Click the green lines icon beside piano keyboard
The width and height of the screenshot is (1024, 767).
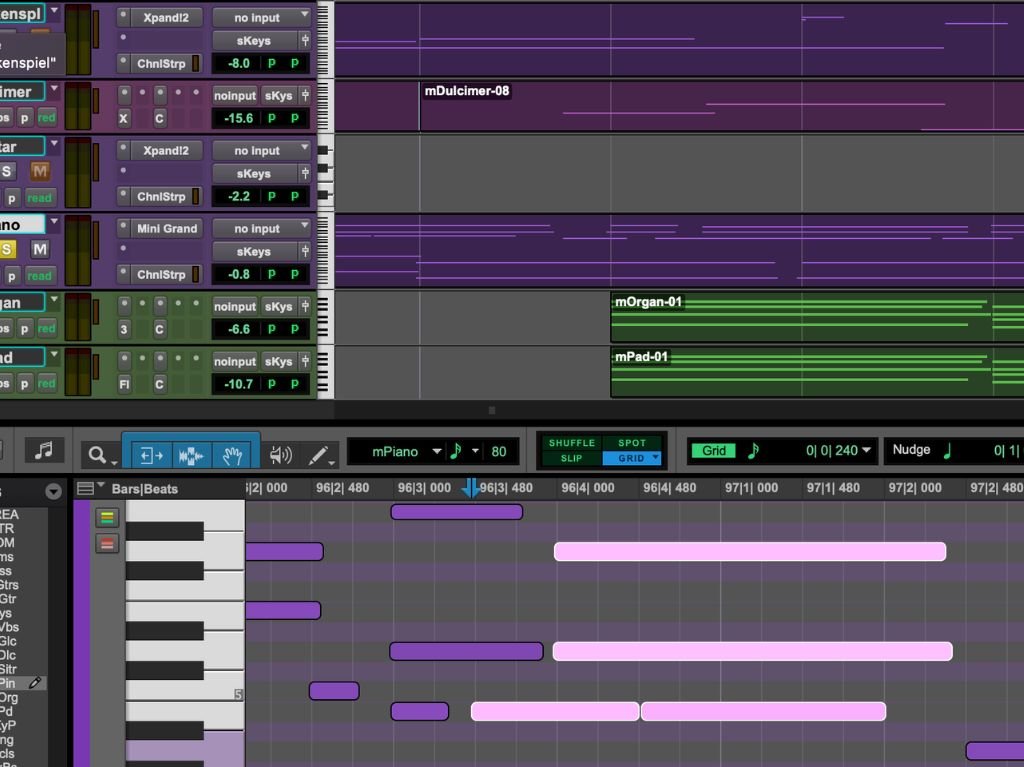[108, 518]
